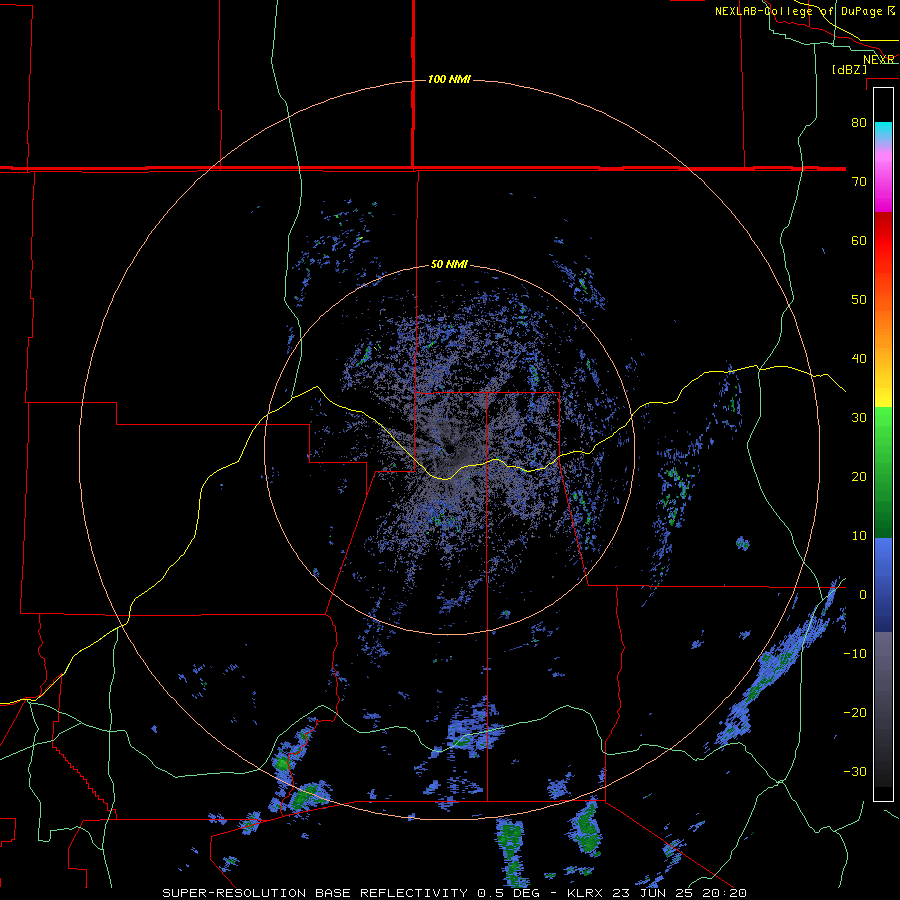Image resolution: width=900 pixels, height=900 pixels.
Task: Click the 20 value on color scale
Action: point(859,477)
